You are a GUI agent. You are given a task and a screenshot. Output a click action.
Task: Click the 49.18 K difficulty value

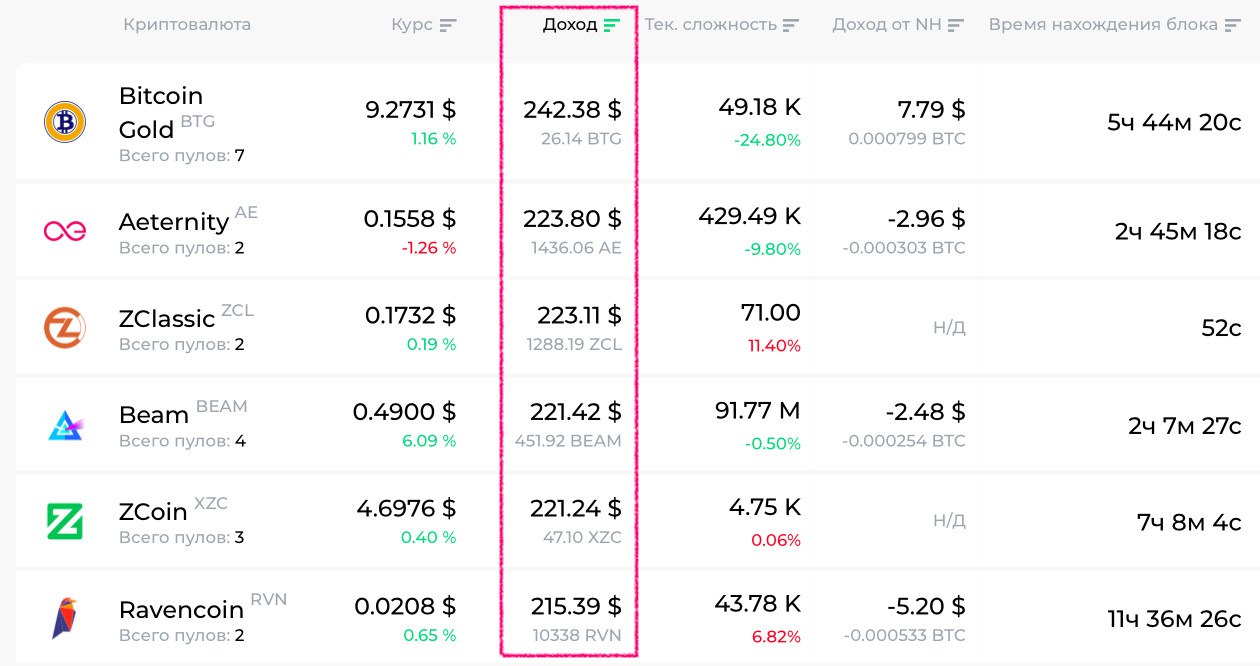(759, 106)
